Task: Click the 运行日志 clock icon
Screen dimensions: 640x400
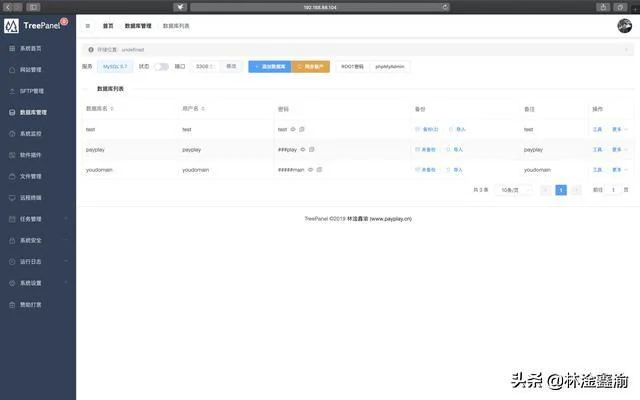Action: (x=12, y=262)
